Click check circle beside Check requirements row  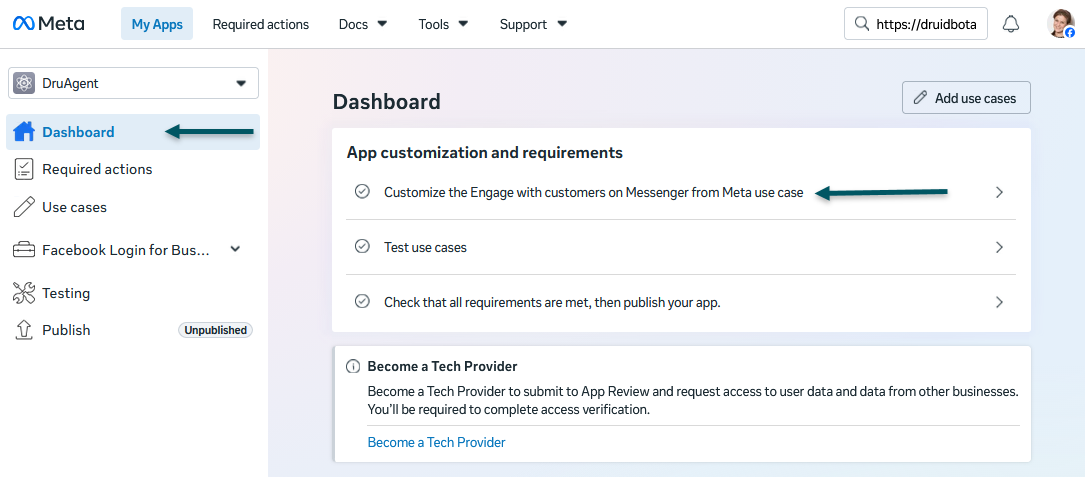[362, 302]
